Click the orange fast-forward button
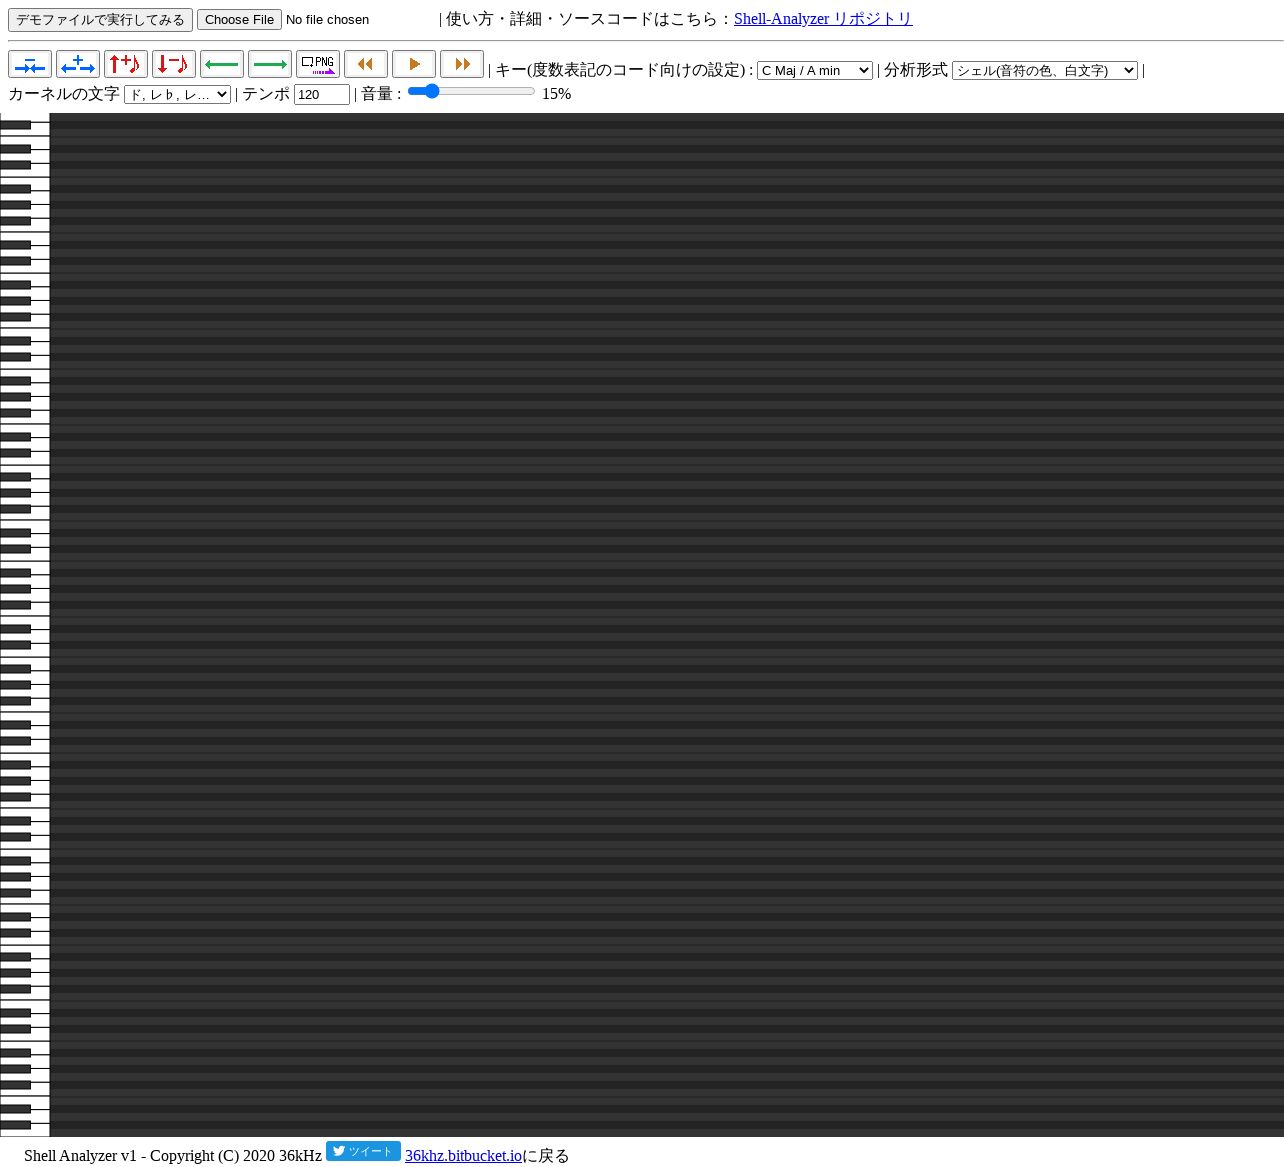Screen dimensions: 1284x1167 pyautogui.click(x=462, y=64)
